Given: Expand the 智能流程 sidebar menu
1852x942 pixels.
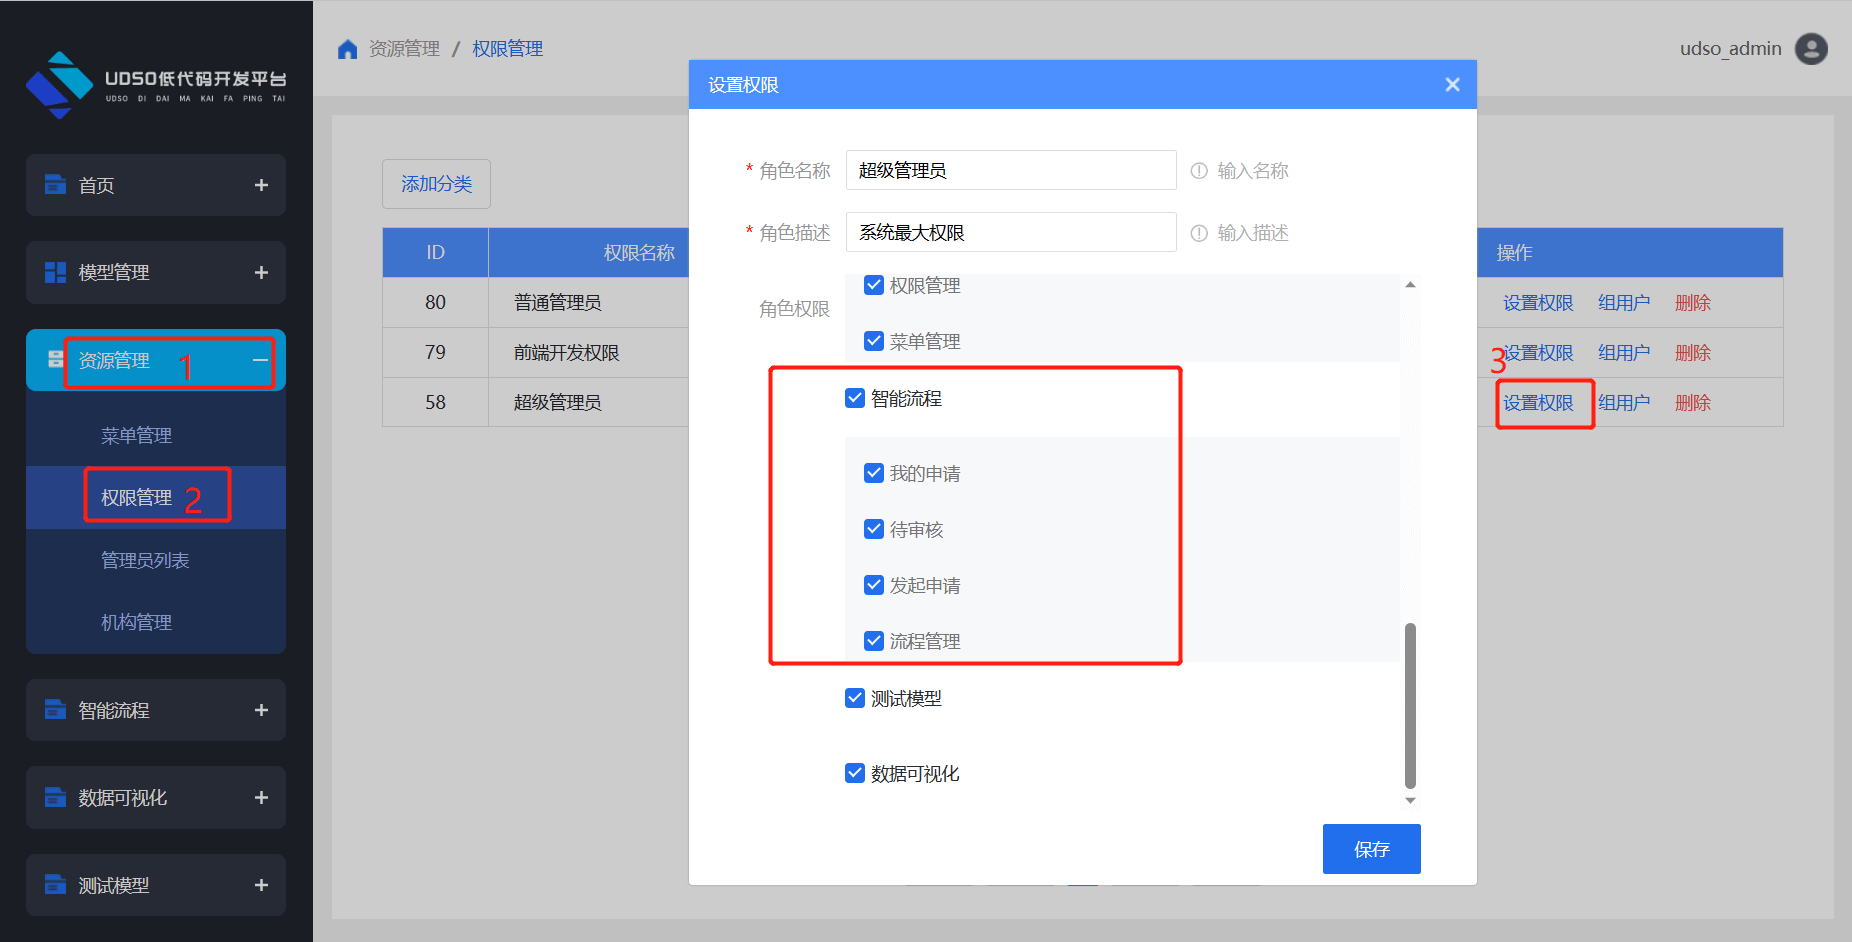Looking at the screenshot, I should tap(261, 710).
